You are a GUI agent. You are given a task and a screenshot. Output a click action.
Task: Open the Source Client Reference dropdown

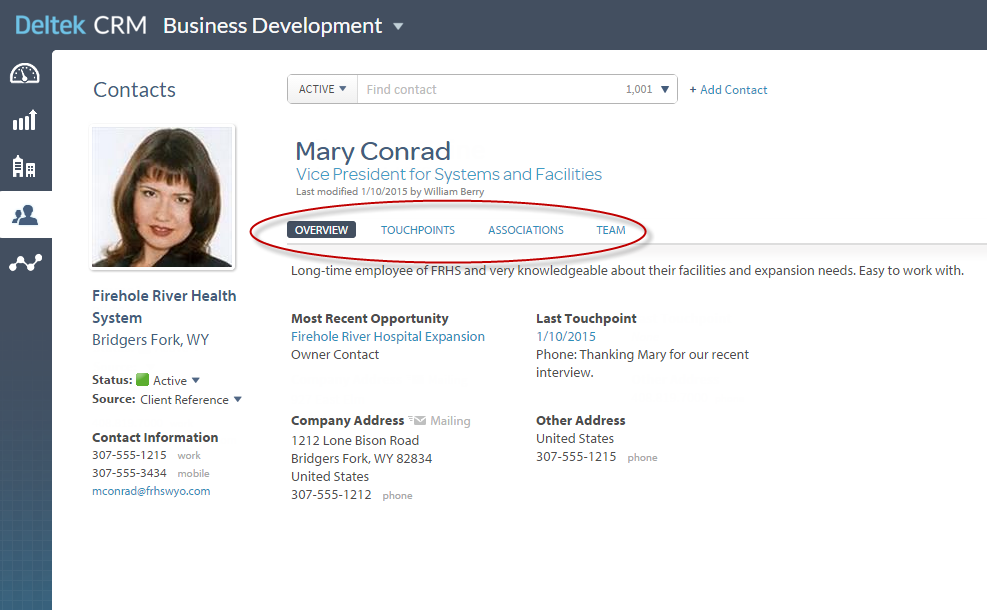(237, 400)
